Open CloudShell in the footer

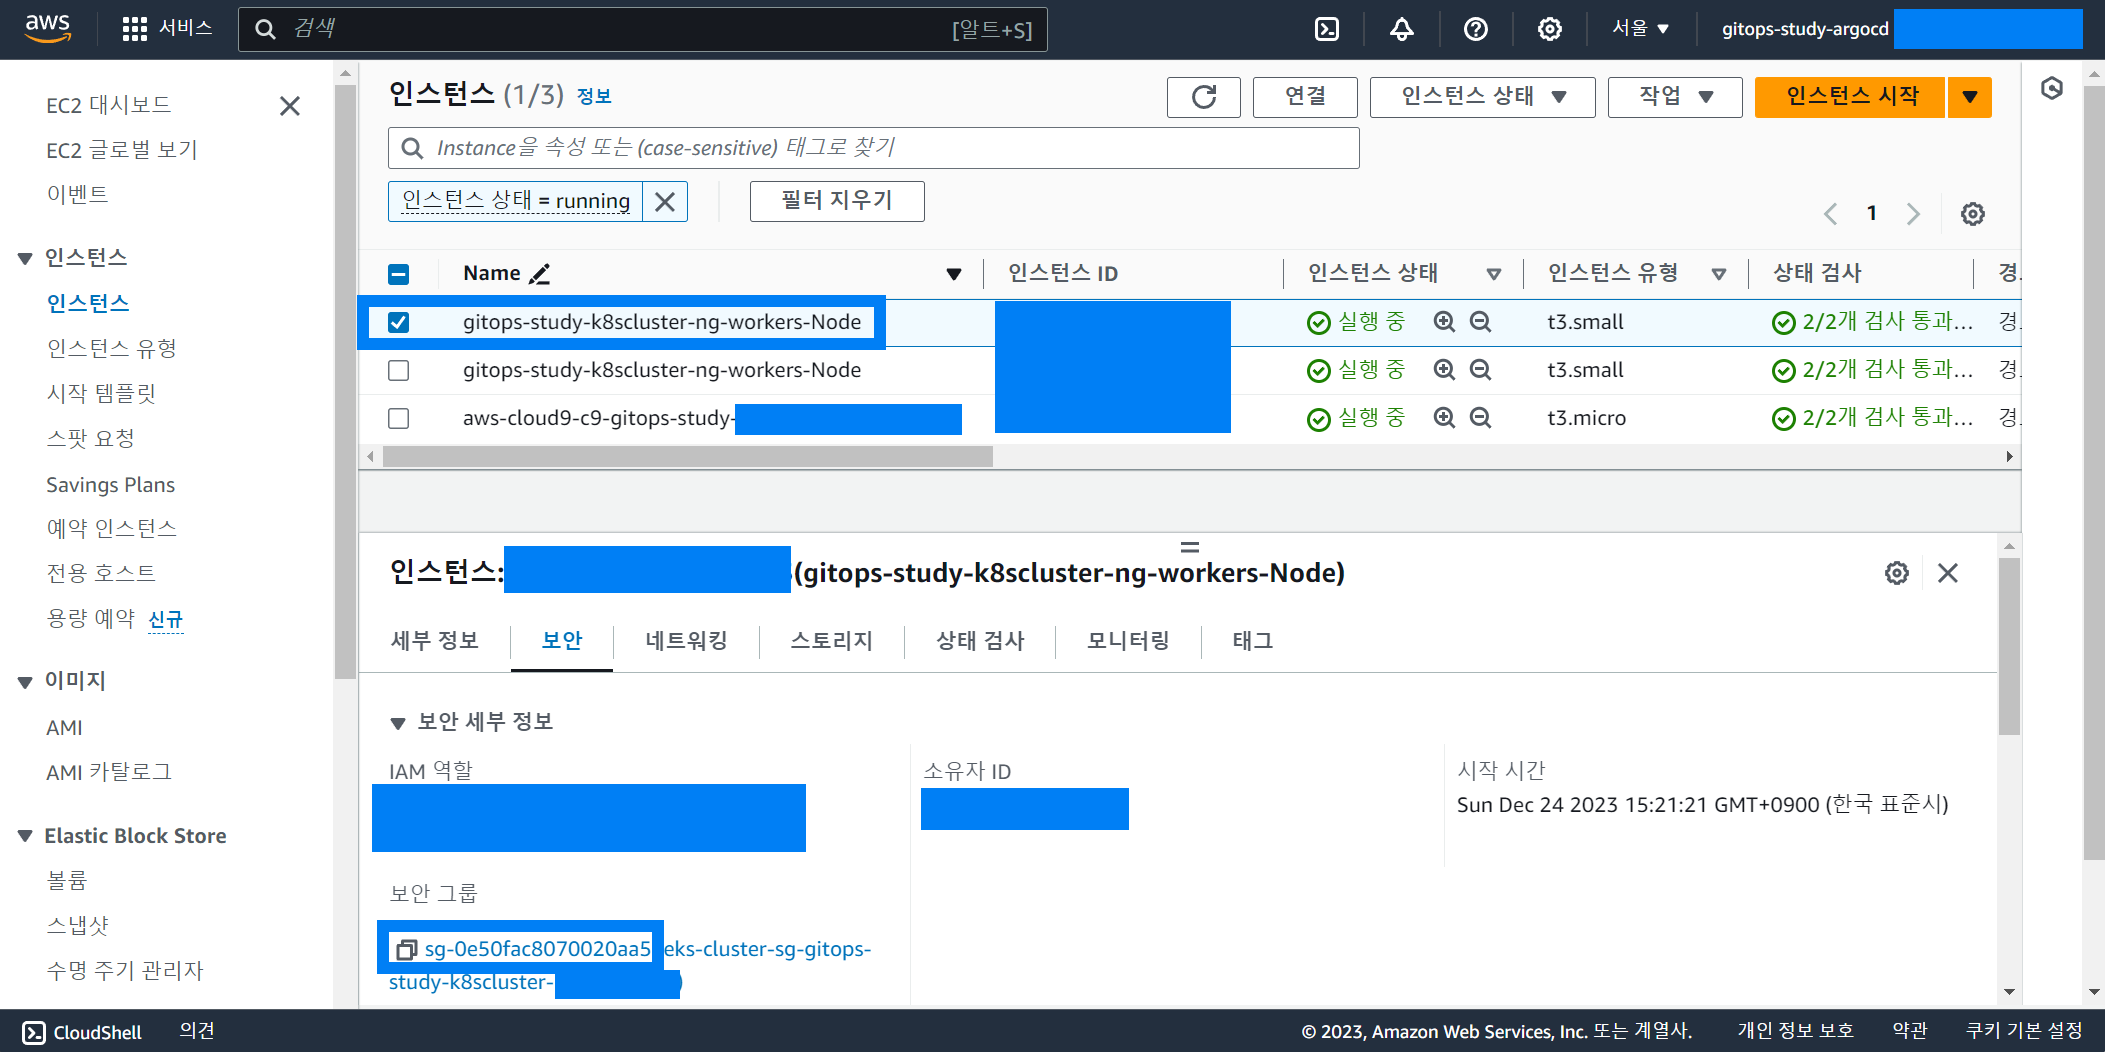tap(82, 1032)
